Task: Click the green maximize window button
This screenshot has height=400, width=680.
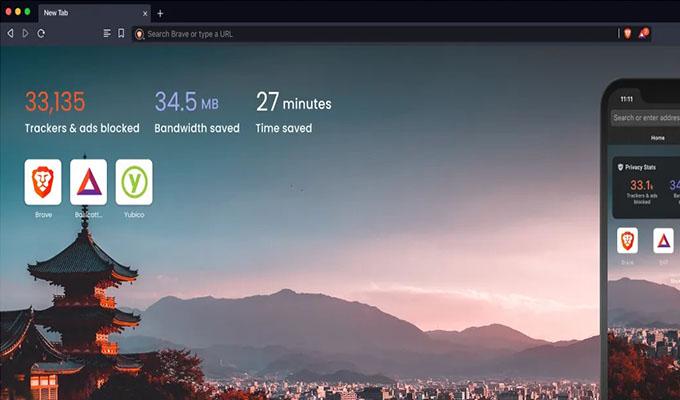Action: 27,12
